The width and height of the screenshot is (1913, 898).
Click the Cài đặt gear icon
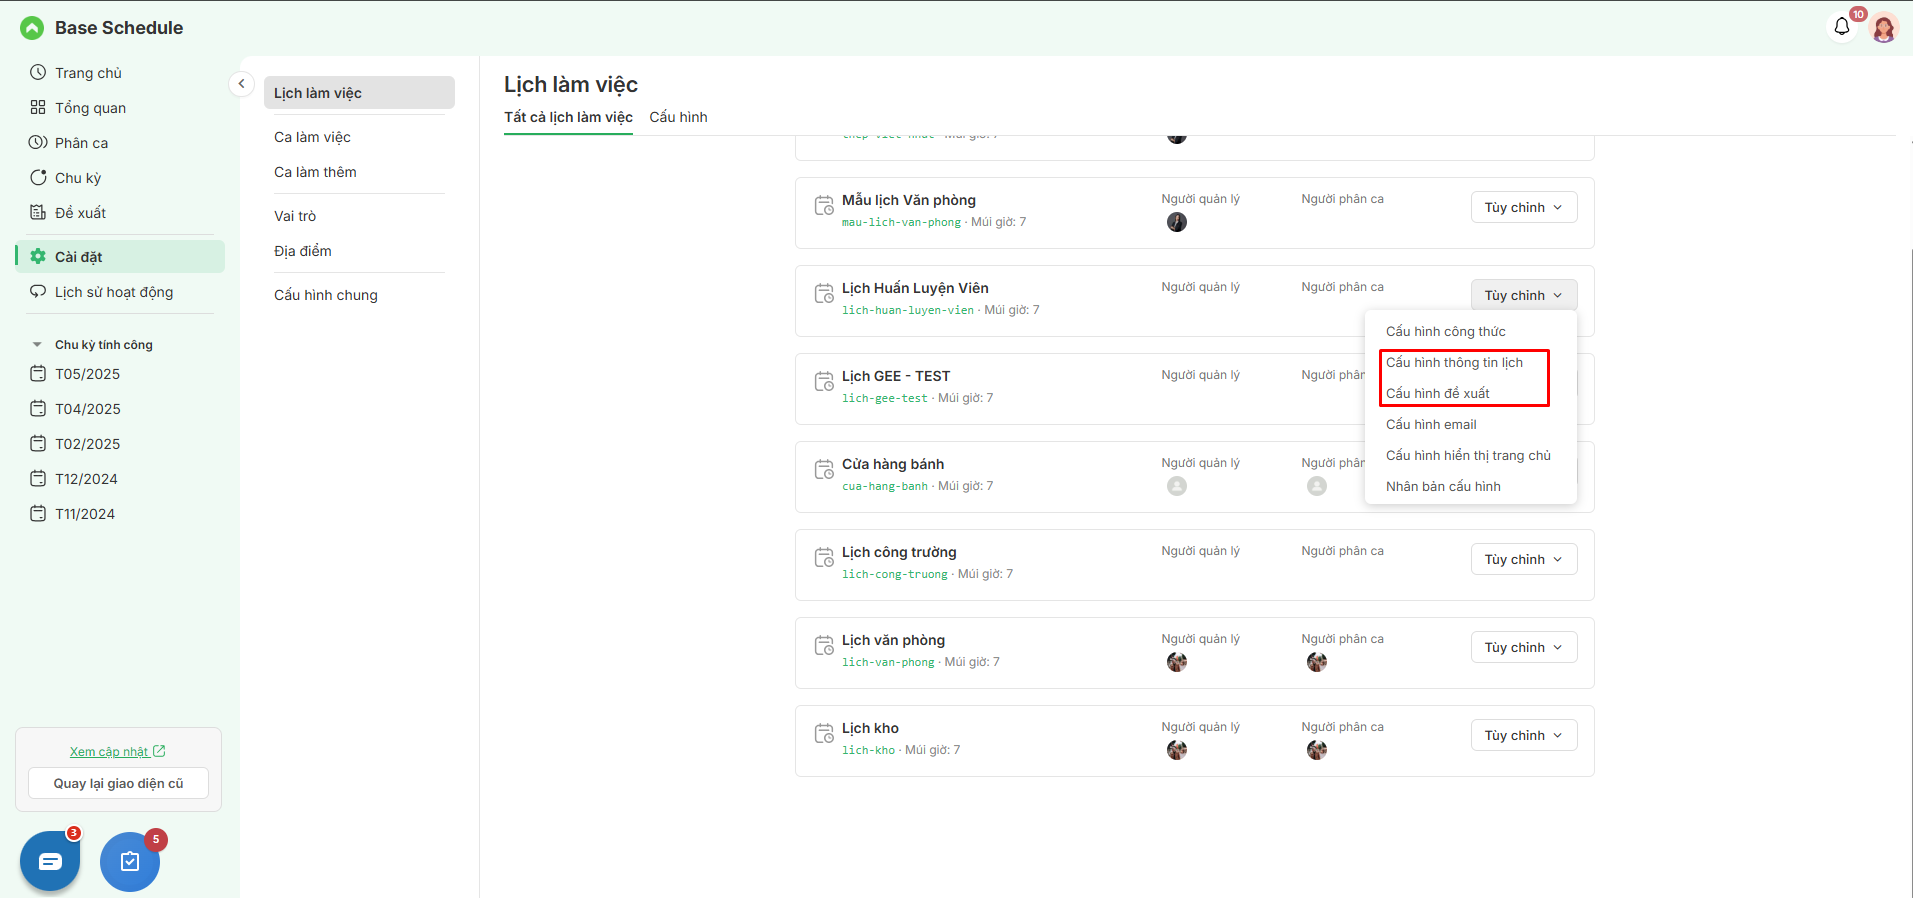tap(38, 256)
